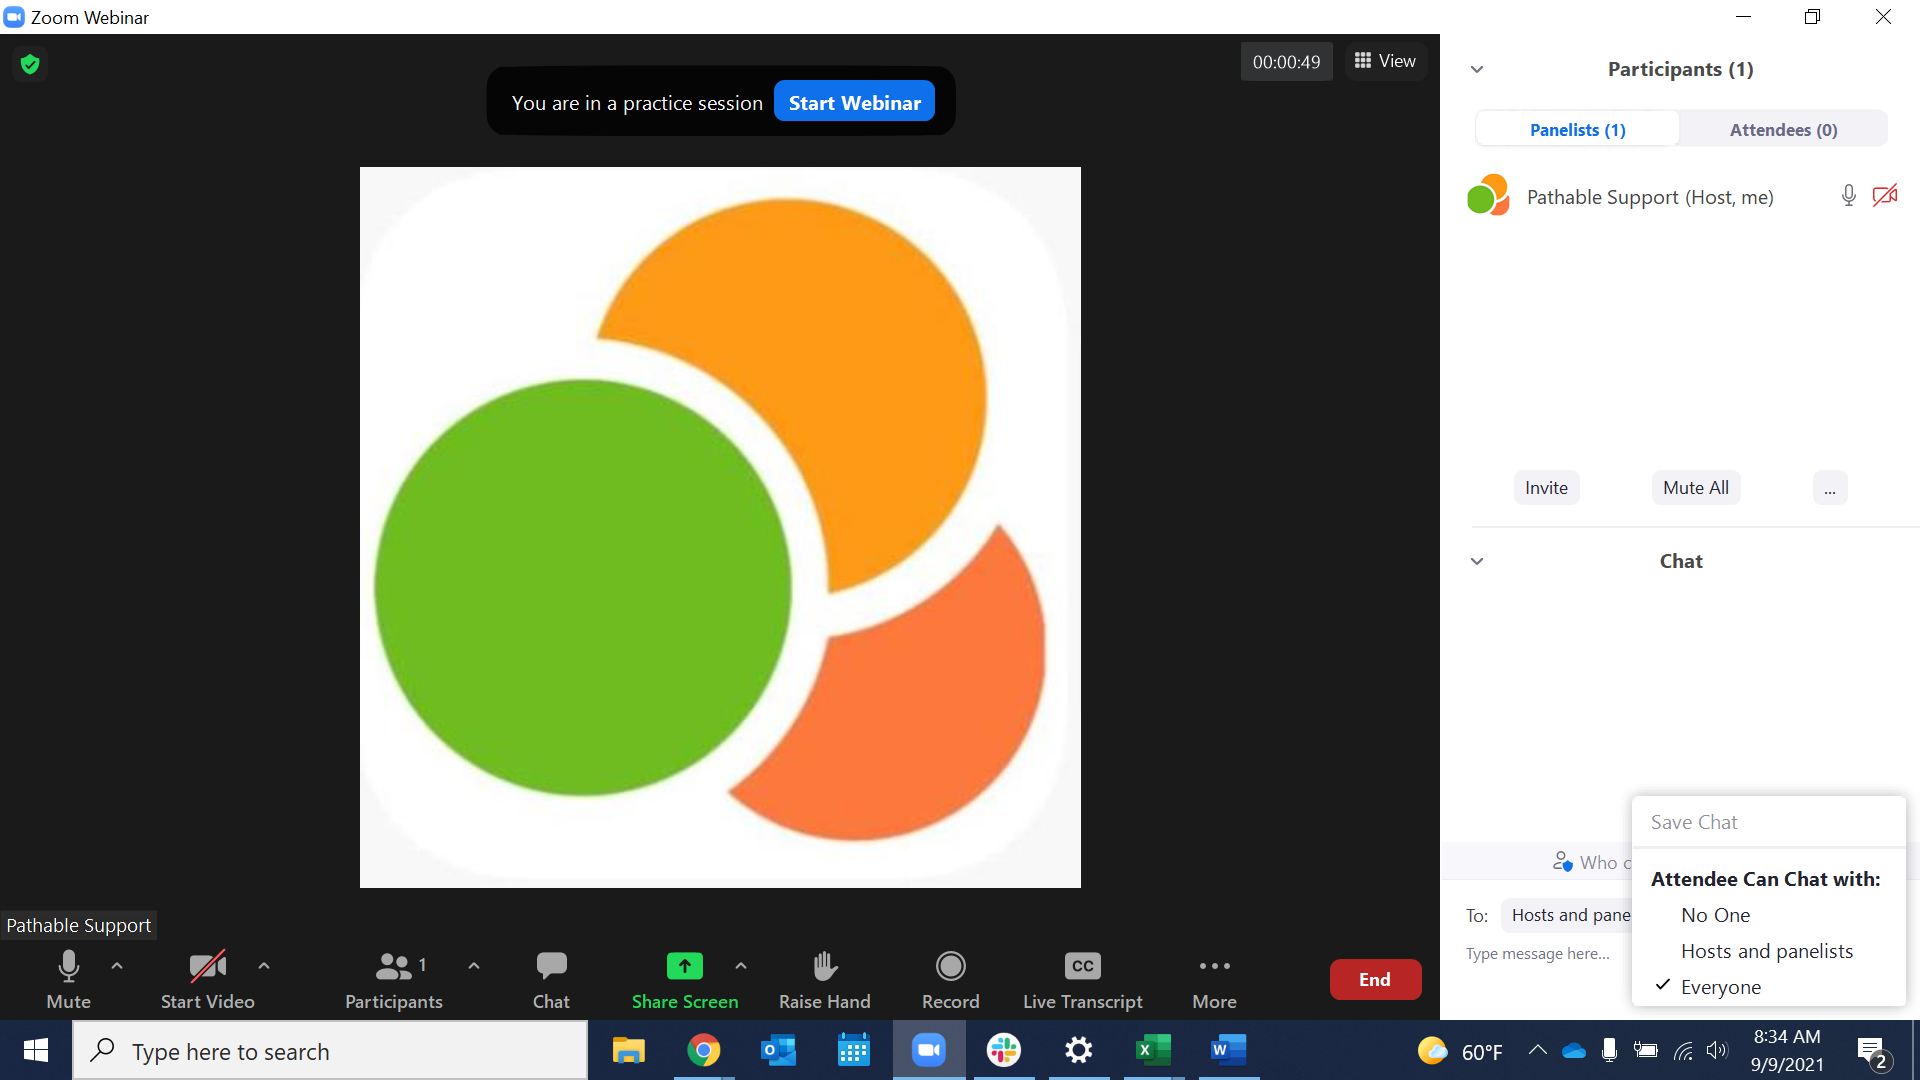The height and width of the screenshot is (1080, 1920).
Task: Open the chat recipient dropdown 'Hosts and pane'
Action: pos(1568,915)
